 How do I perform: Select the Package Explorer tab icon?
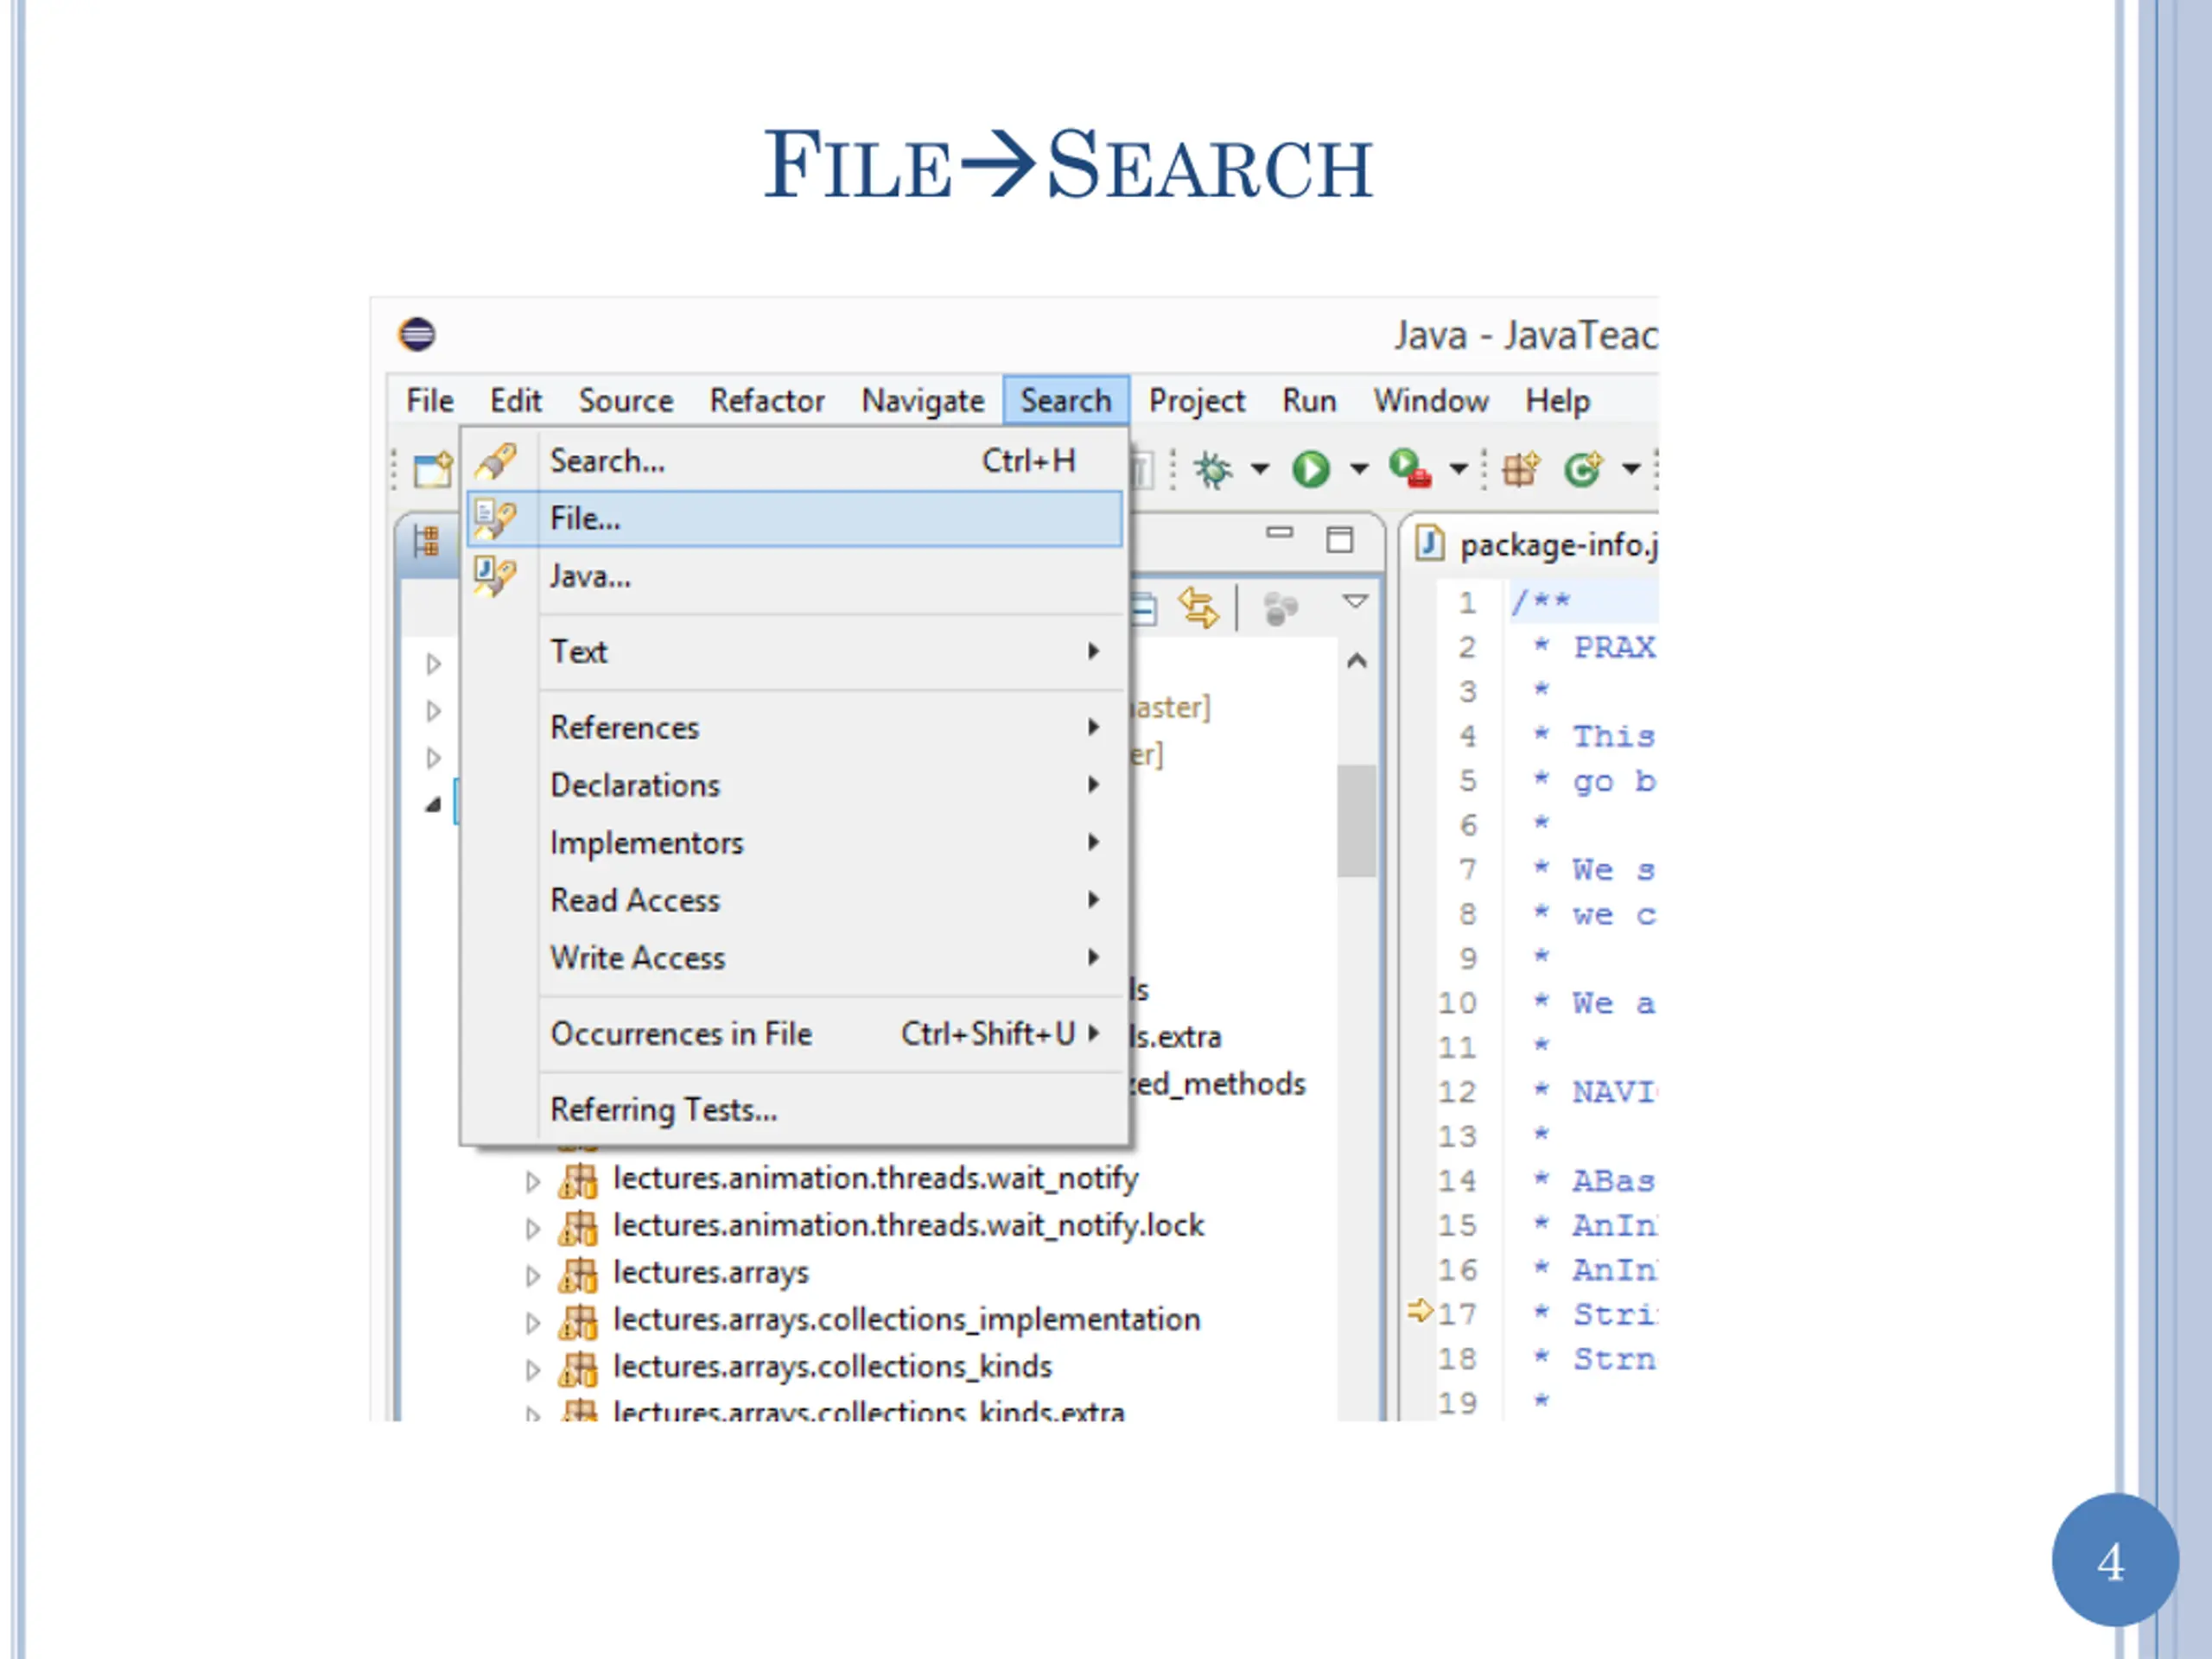click(427, 541)
